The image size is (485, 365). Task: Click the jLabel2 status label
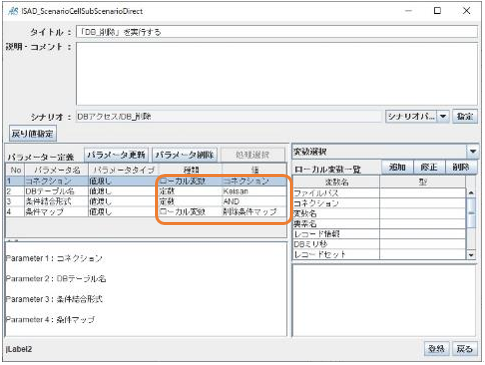pos(19,349)
